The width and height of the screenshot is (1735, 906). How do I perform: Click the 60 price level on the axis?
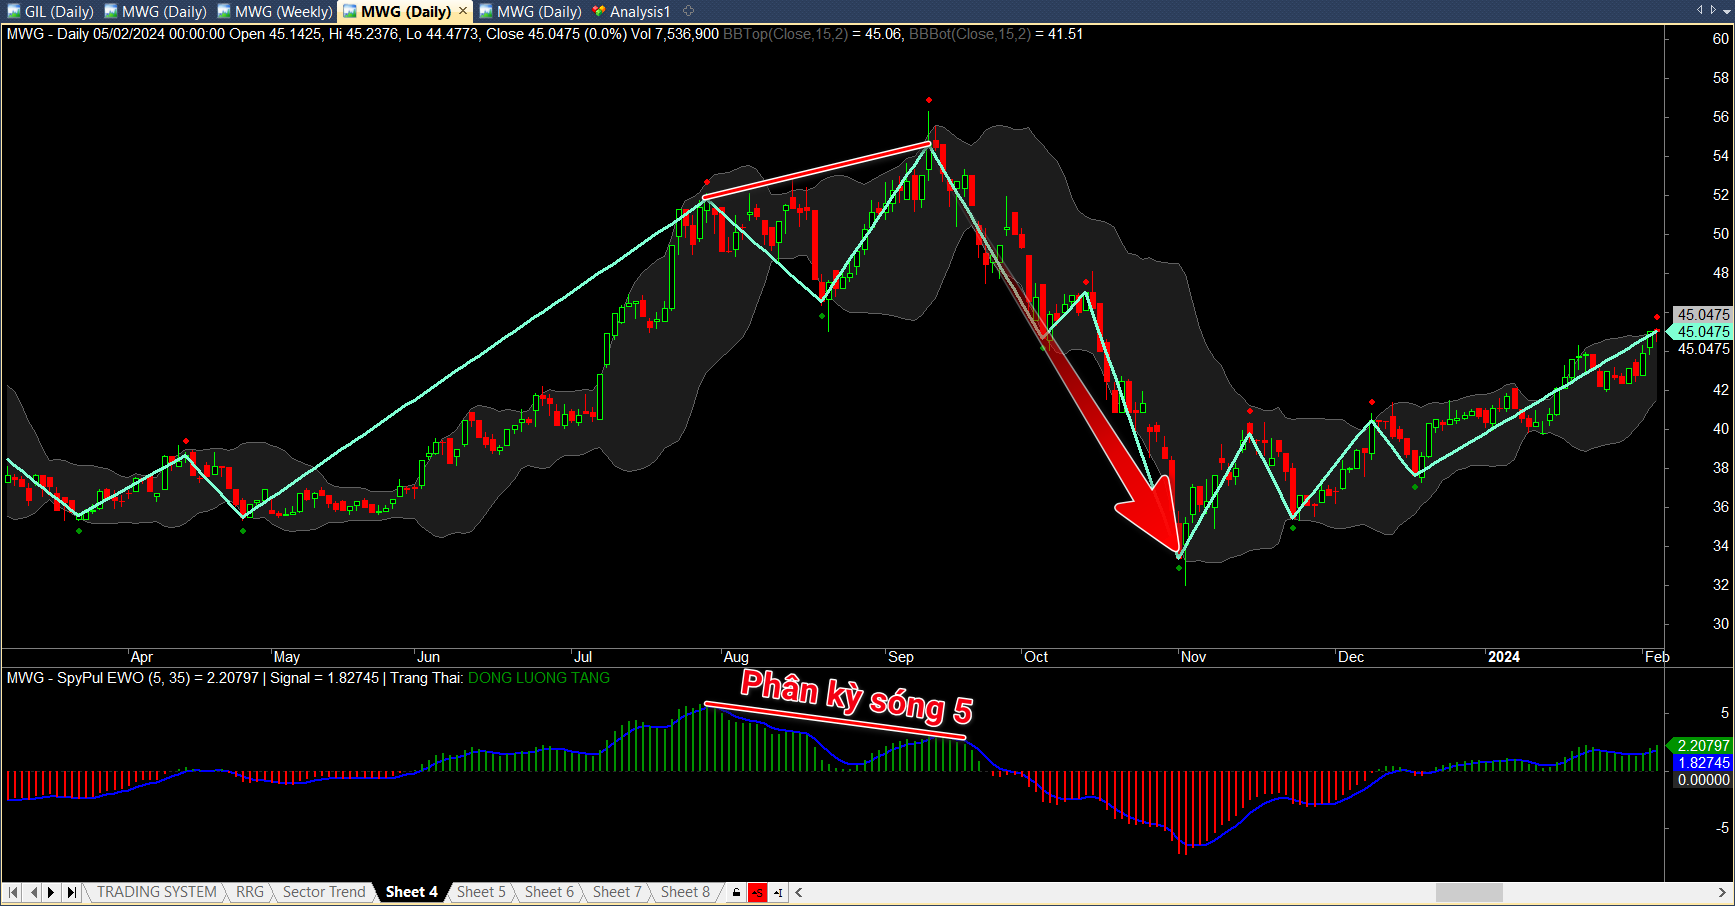pyautogui.click(x=1720, y=39)
